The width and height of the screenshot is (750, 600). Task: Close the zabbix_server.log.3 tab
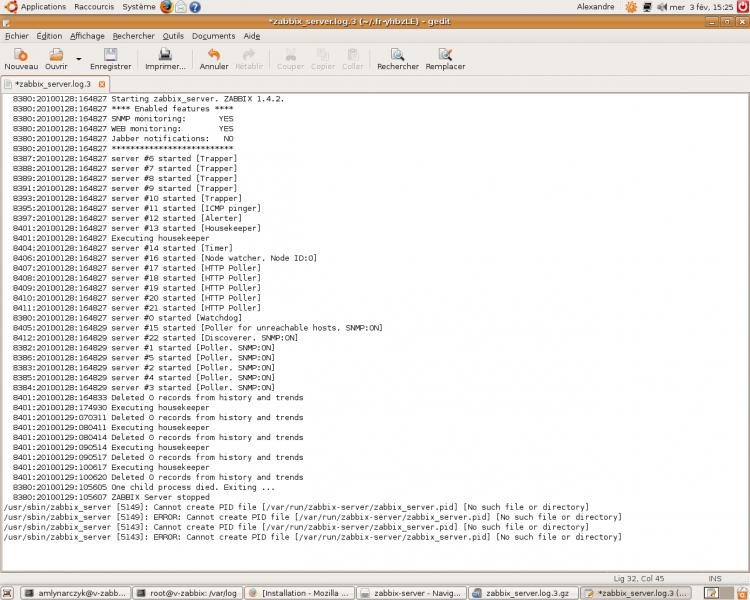tap(101, 84)
